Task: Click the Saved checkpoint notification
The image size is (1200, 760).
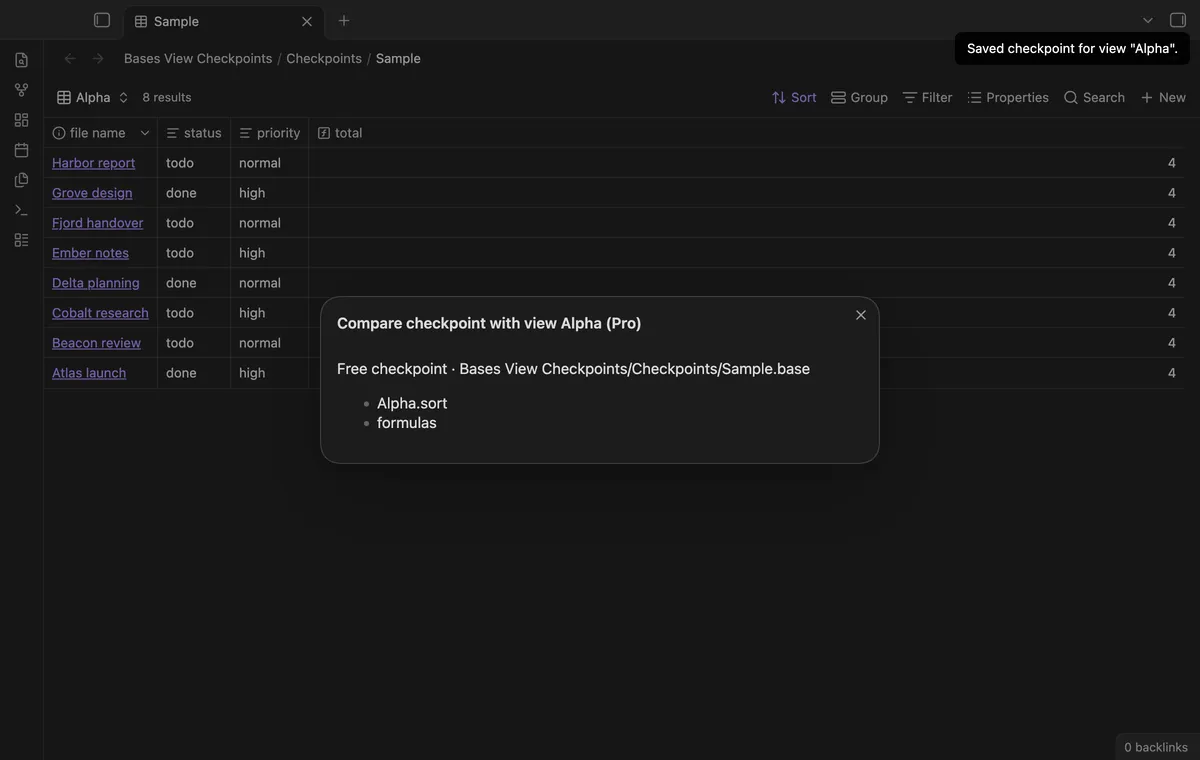Action: (x=1072, y=48)
